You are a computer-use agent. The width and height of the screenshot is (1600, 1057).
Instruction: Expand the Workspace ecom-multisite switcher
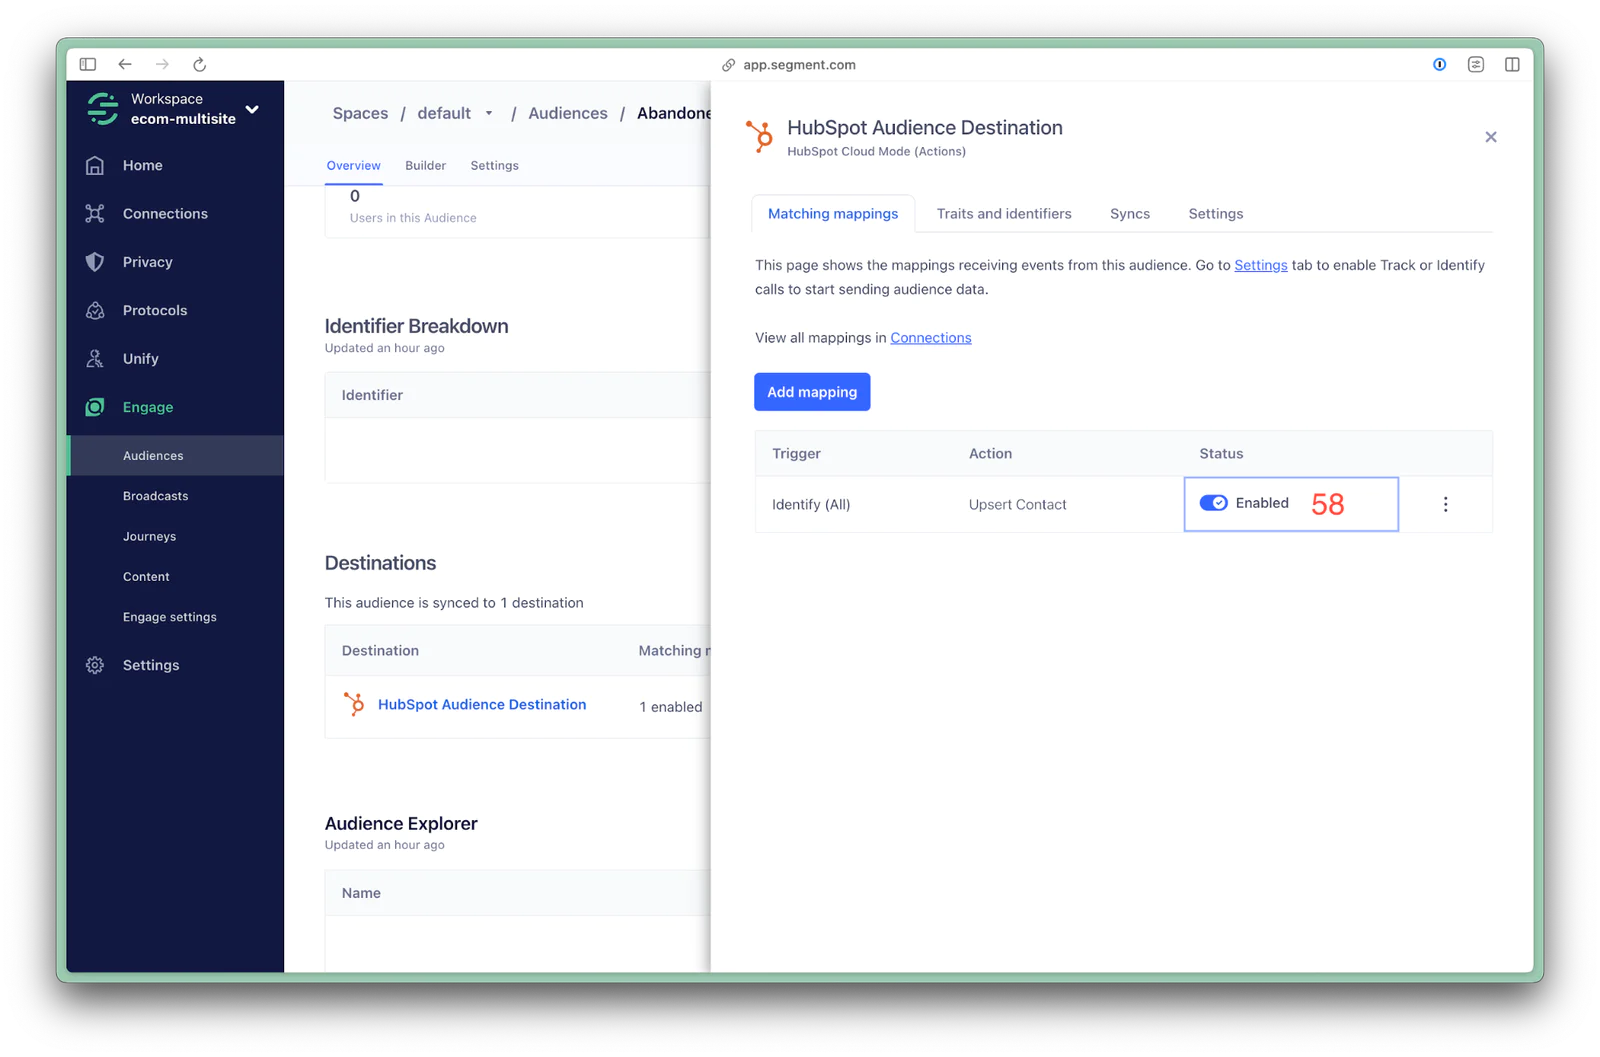point(252,109)
